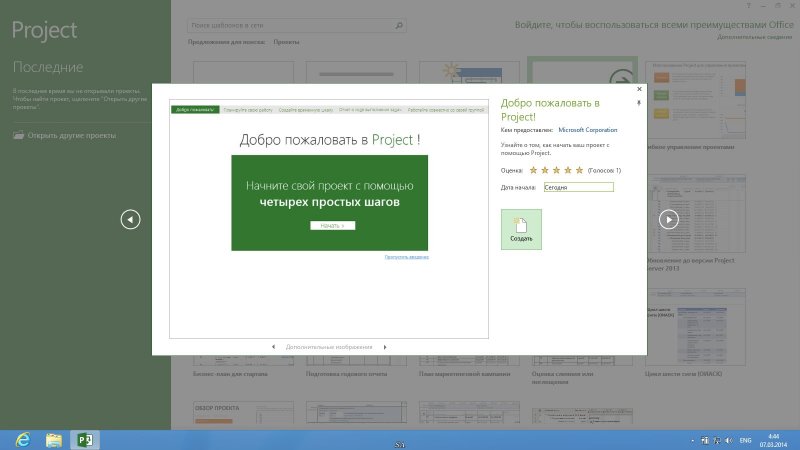Viewport: 800px width, 450px height.
Task: Click the Дата начала input field
Action: pos(579,187)
